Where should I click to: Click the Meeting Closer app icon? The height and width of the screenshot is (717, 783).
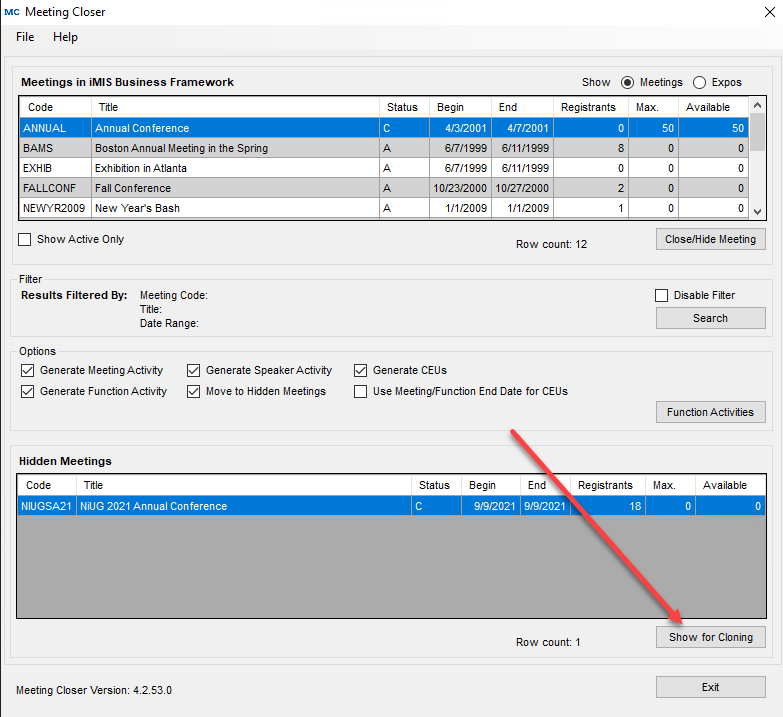click(x=11, y=12)
